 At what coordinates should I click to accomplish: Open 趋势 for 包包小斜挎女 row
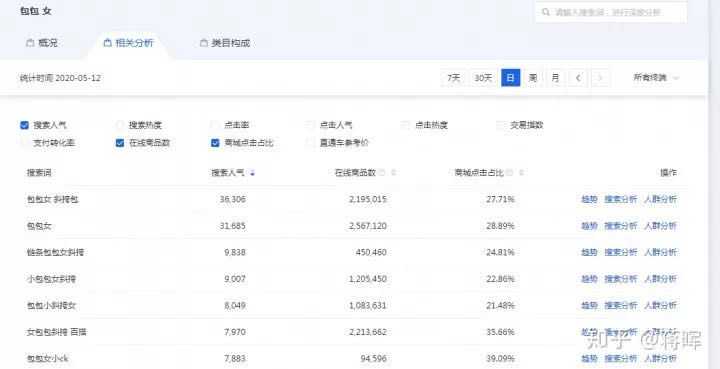click(x=590, y=306)
